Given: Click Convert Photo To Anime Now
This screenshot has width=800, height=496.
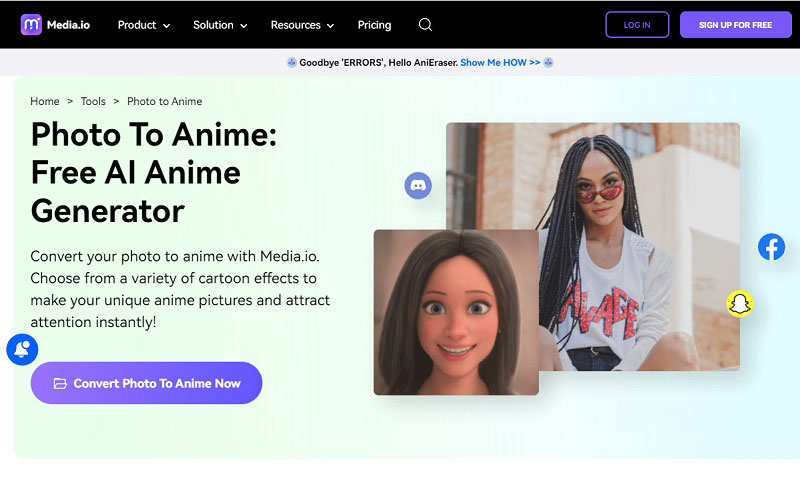Looking at the screenshot, I should pyautogui.click(x=146, y=383).
